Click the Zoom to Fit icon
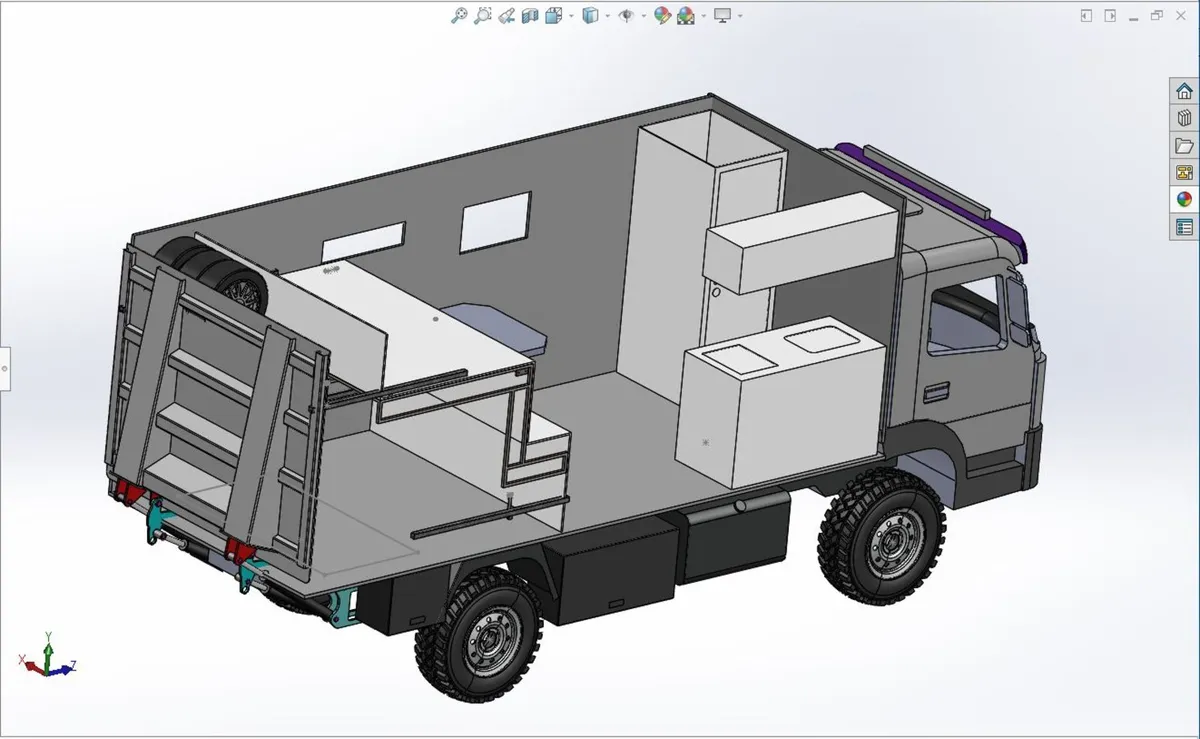Image resolution: width=1200 pixels, height=739 pixels. 459,15
